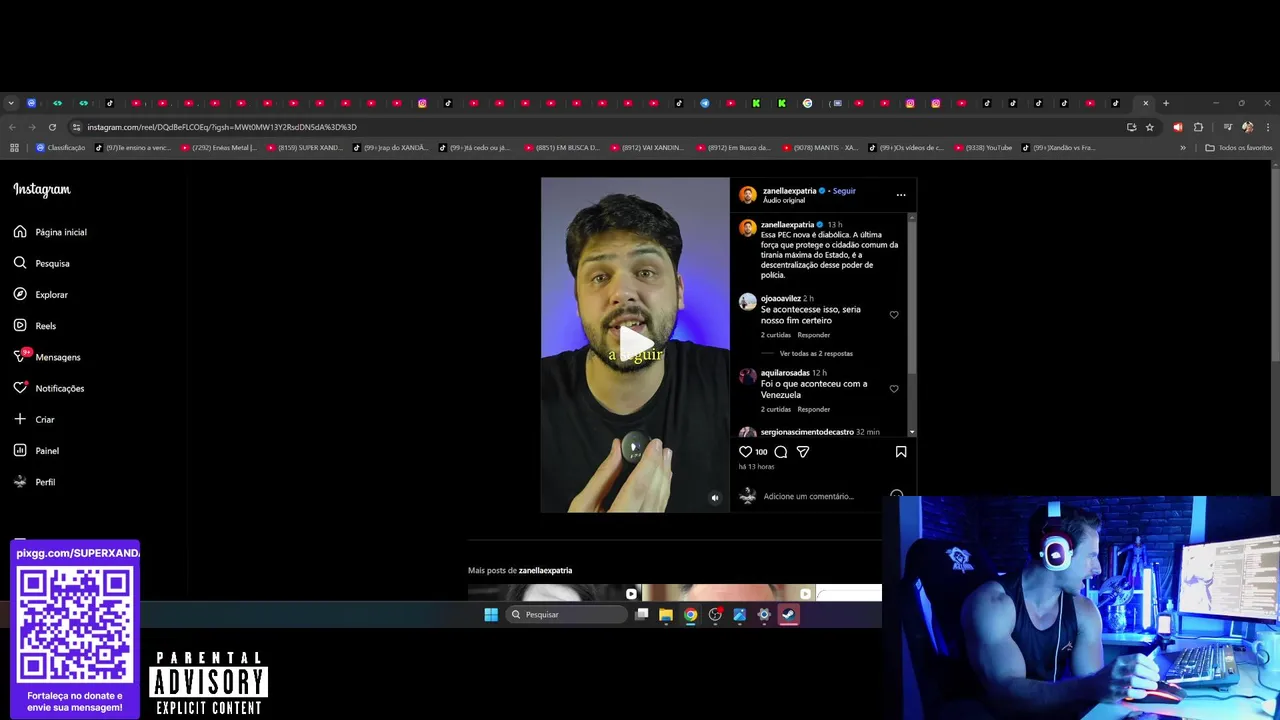This screenshot has height=720, width=1280.
Task: Click the comment bubble icon under the reel
Action: (781, 452)
